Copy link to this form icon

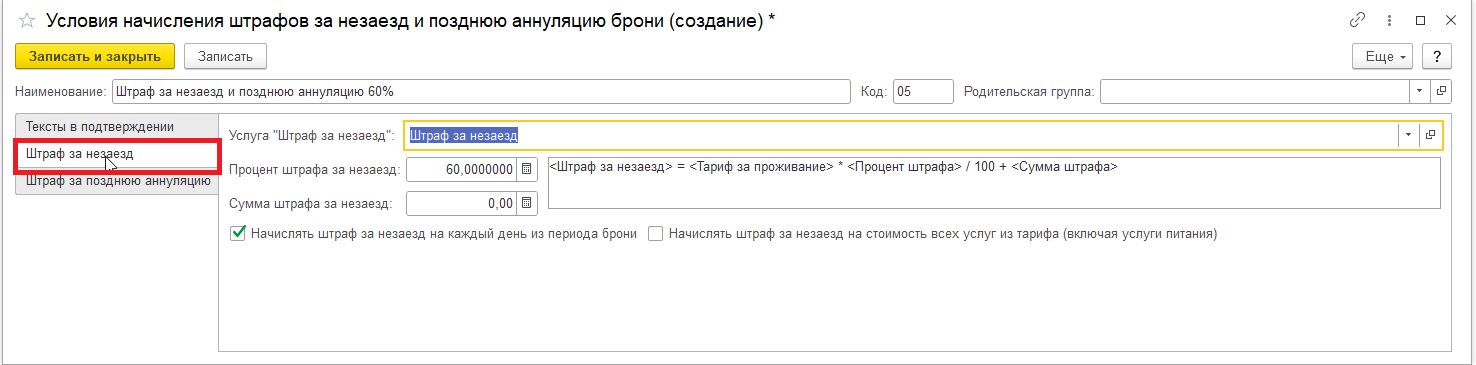pyautogui.click(x=1357, y=20)
